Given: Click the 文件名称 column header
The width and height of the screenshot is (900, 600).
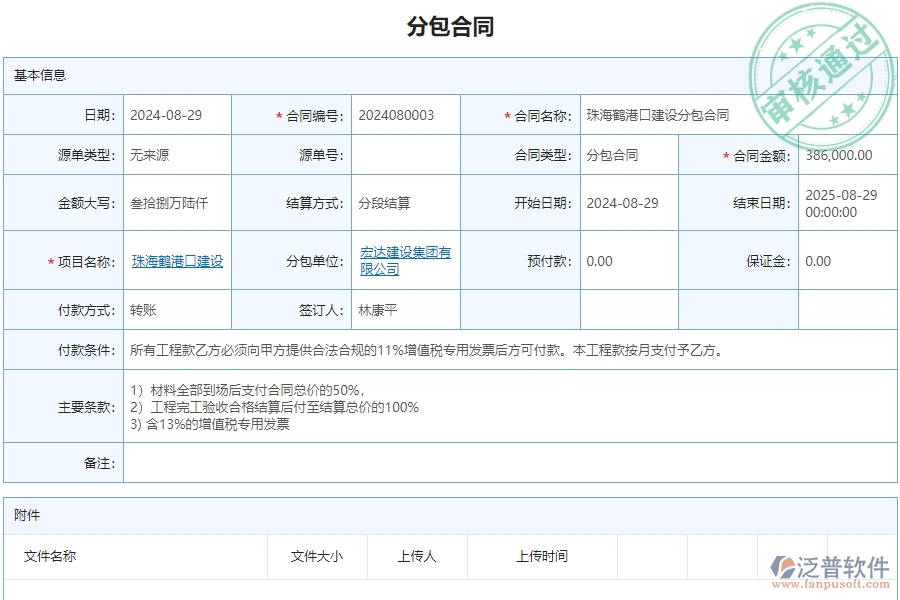Looking at the screenshot, I should point(50,556).
